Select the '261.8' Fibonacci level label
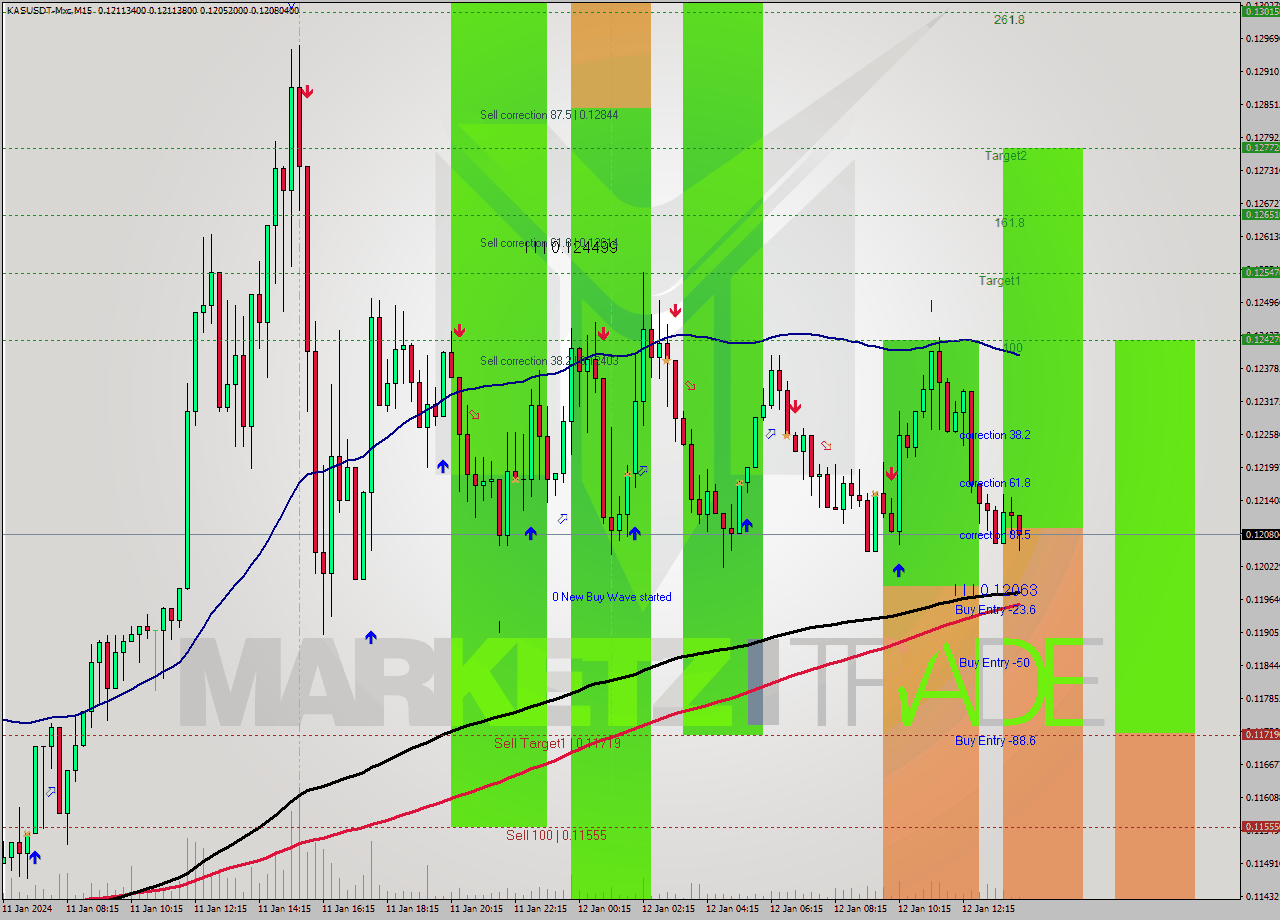 point(1009,20)
